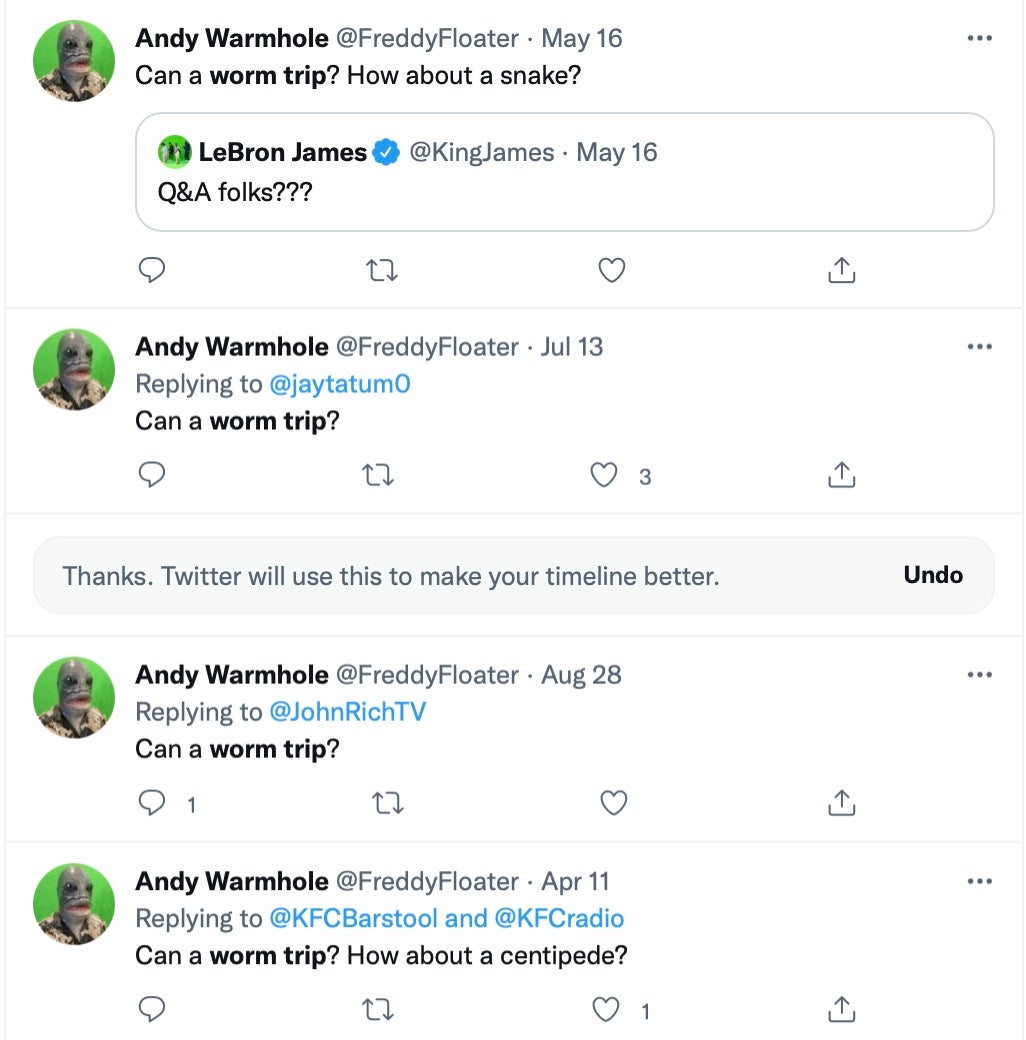Like the Jul 13 tweet with 3 likes
Viewport: 1026px width, 1040px height.
click(604, 476)
